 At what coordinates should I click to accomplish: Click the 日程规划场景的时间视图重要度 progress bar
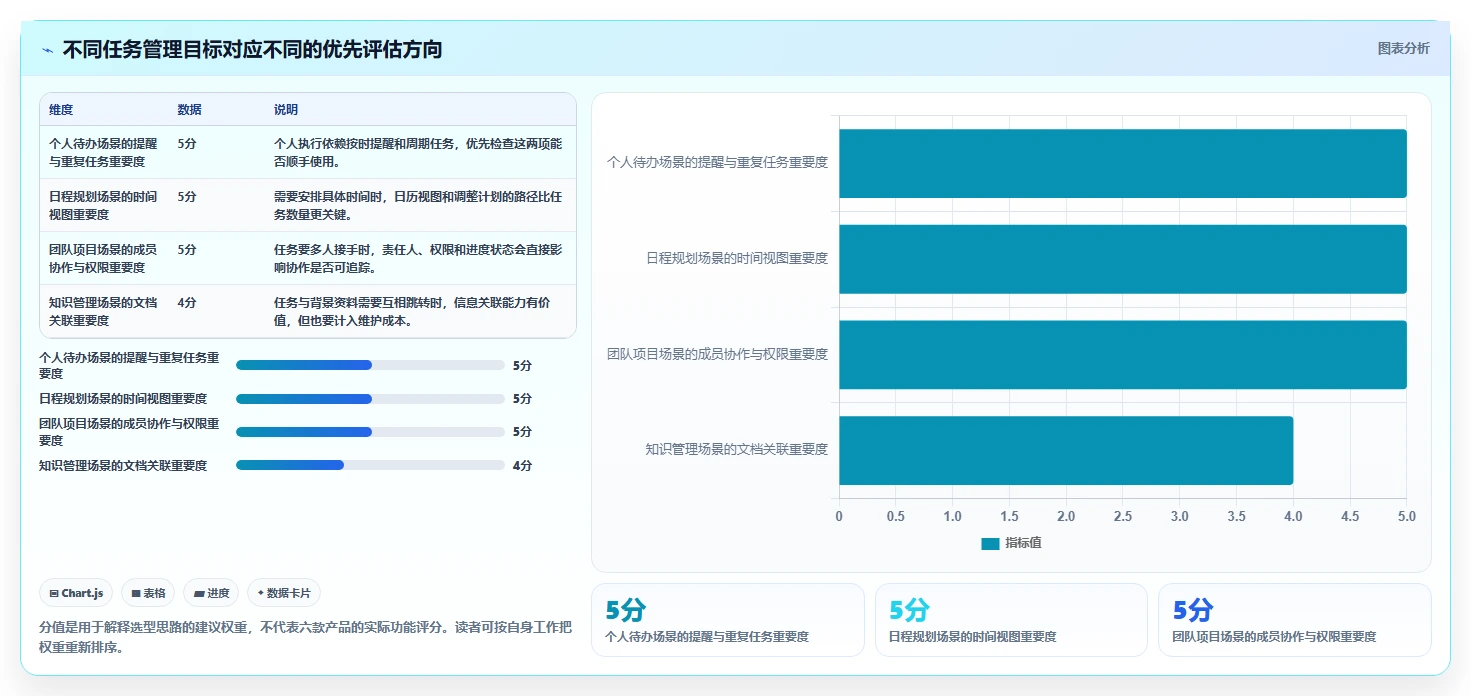click(x=370, y=398)
